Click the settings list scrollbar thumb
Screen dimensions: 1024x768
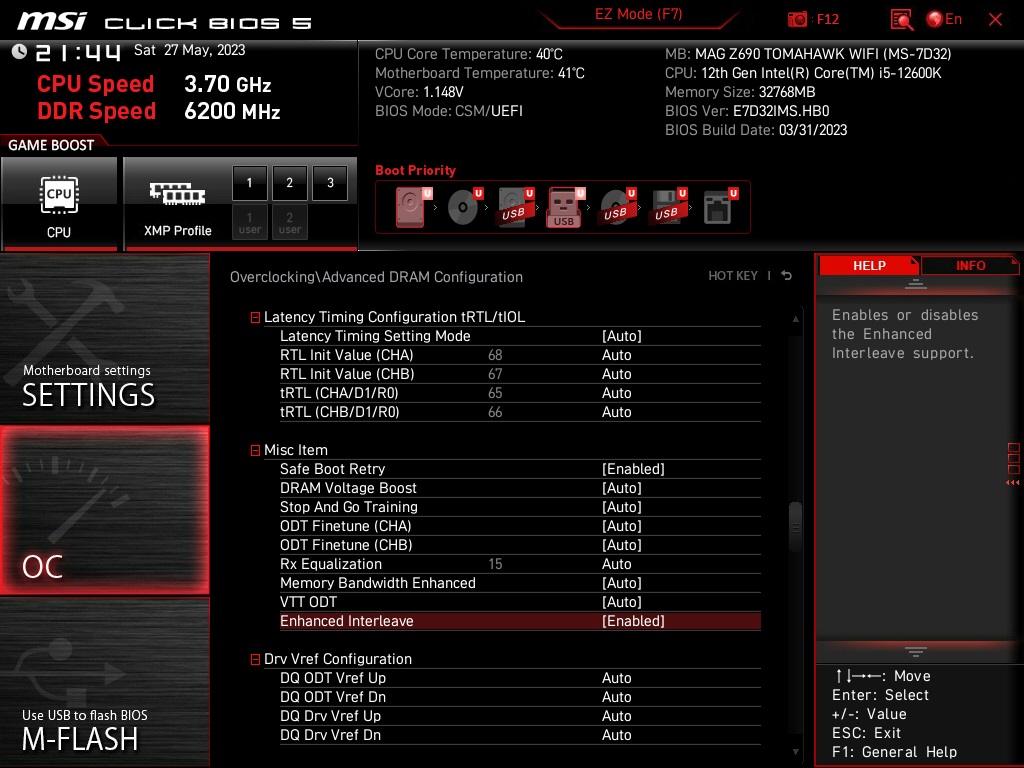pos(795,526)
